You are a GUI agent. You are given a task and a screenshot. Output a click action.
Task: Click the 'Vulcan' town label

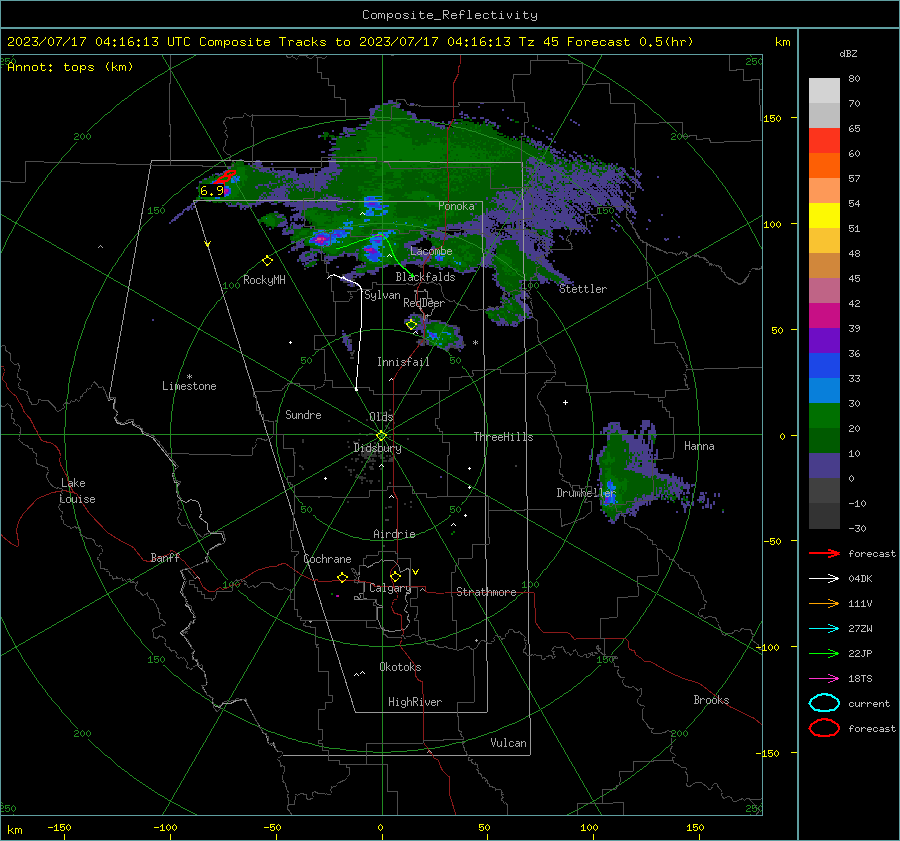508,743
